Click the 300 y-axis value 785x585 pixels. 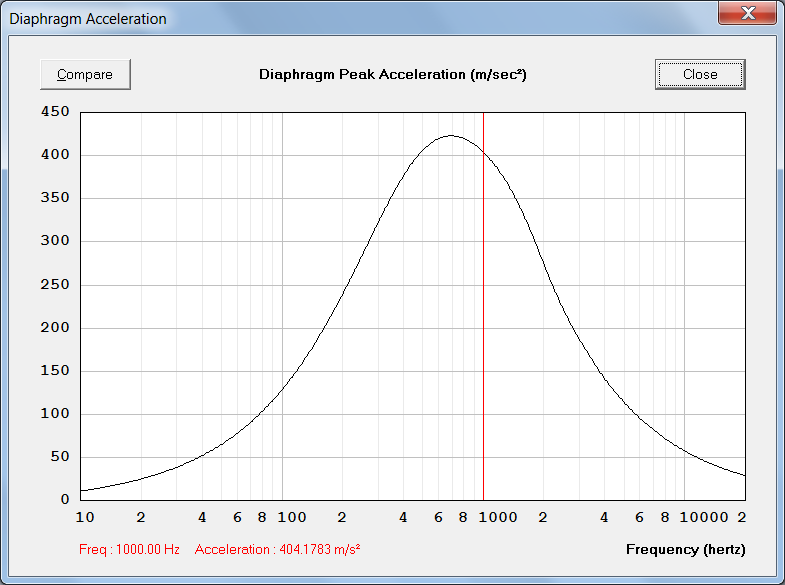point(55,240)
